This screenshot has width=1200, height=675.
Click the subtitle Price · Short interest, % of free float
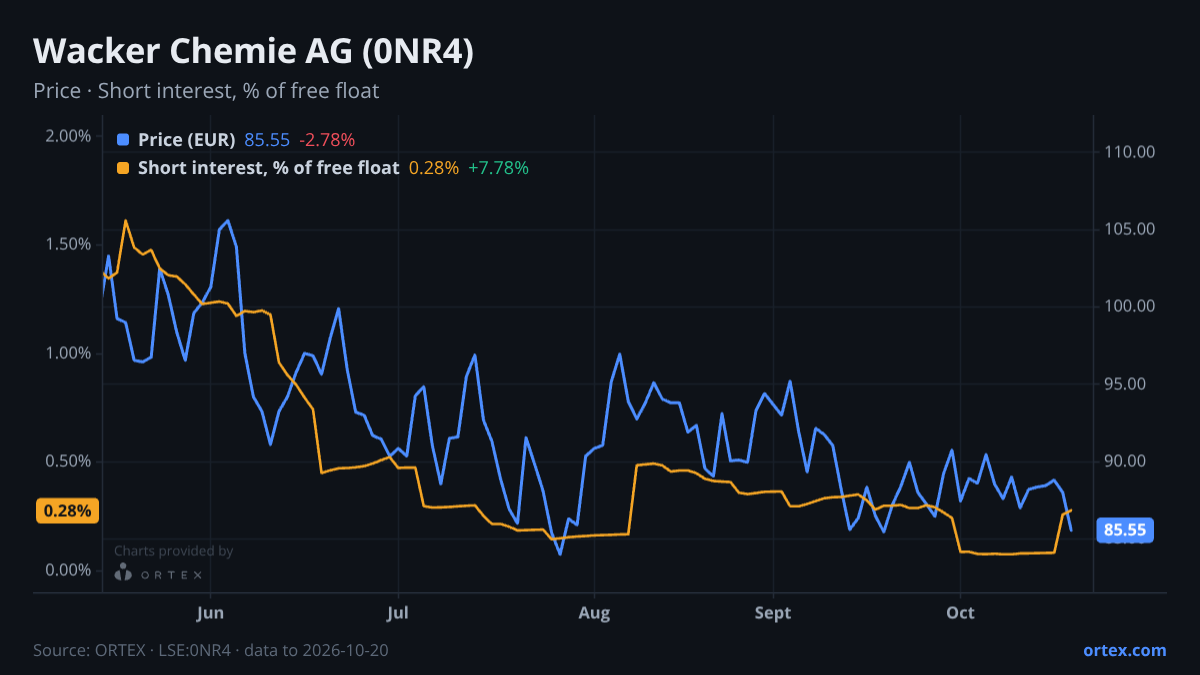pos(206,91)
